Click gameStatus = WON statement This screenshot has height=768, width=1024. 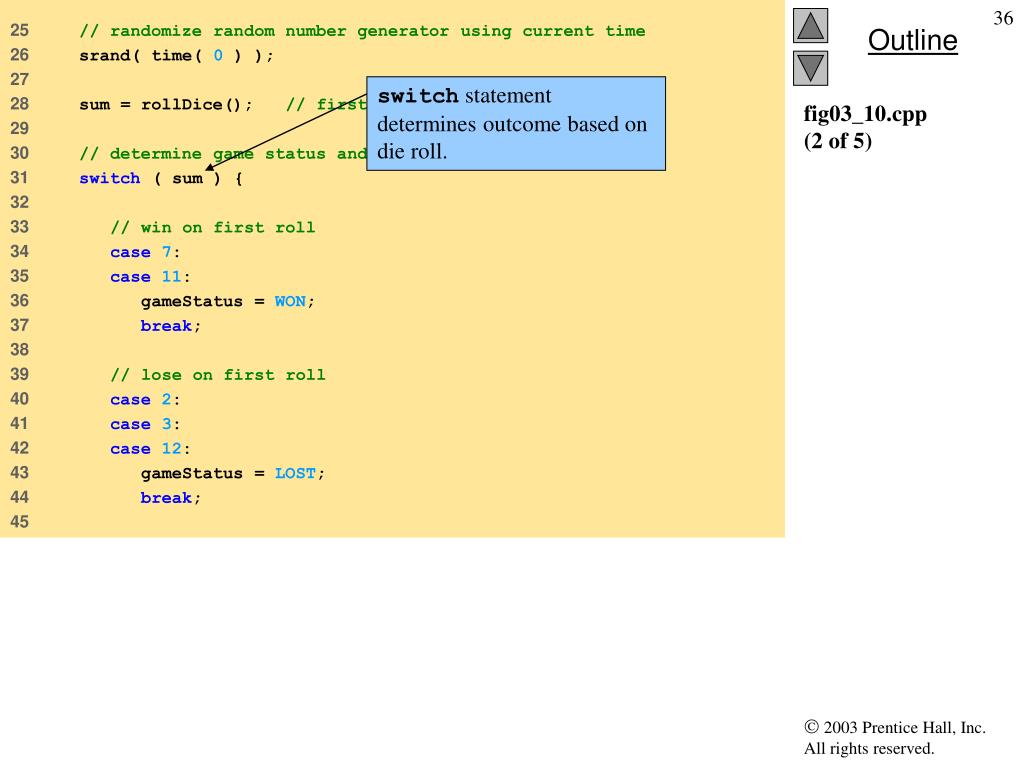coord(228,302)
